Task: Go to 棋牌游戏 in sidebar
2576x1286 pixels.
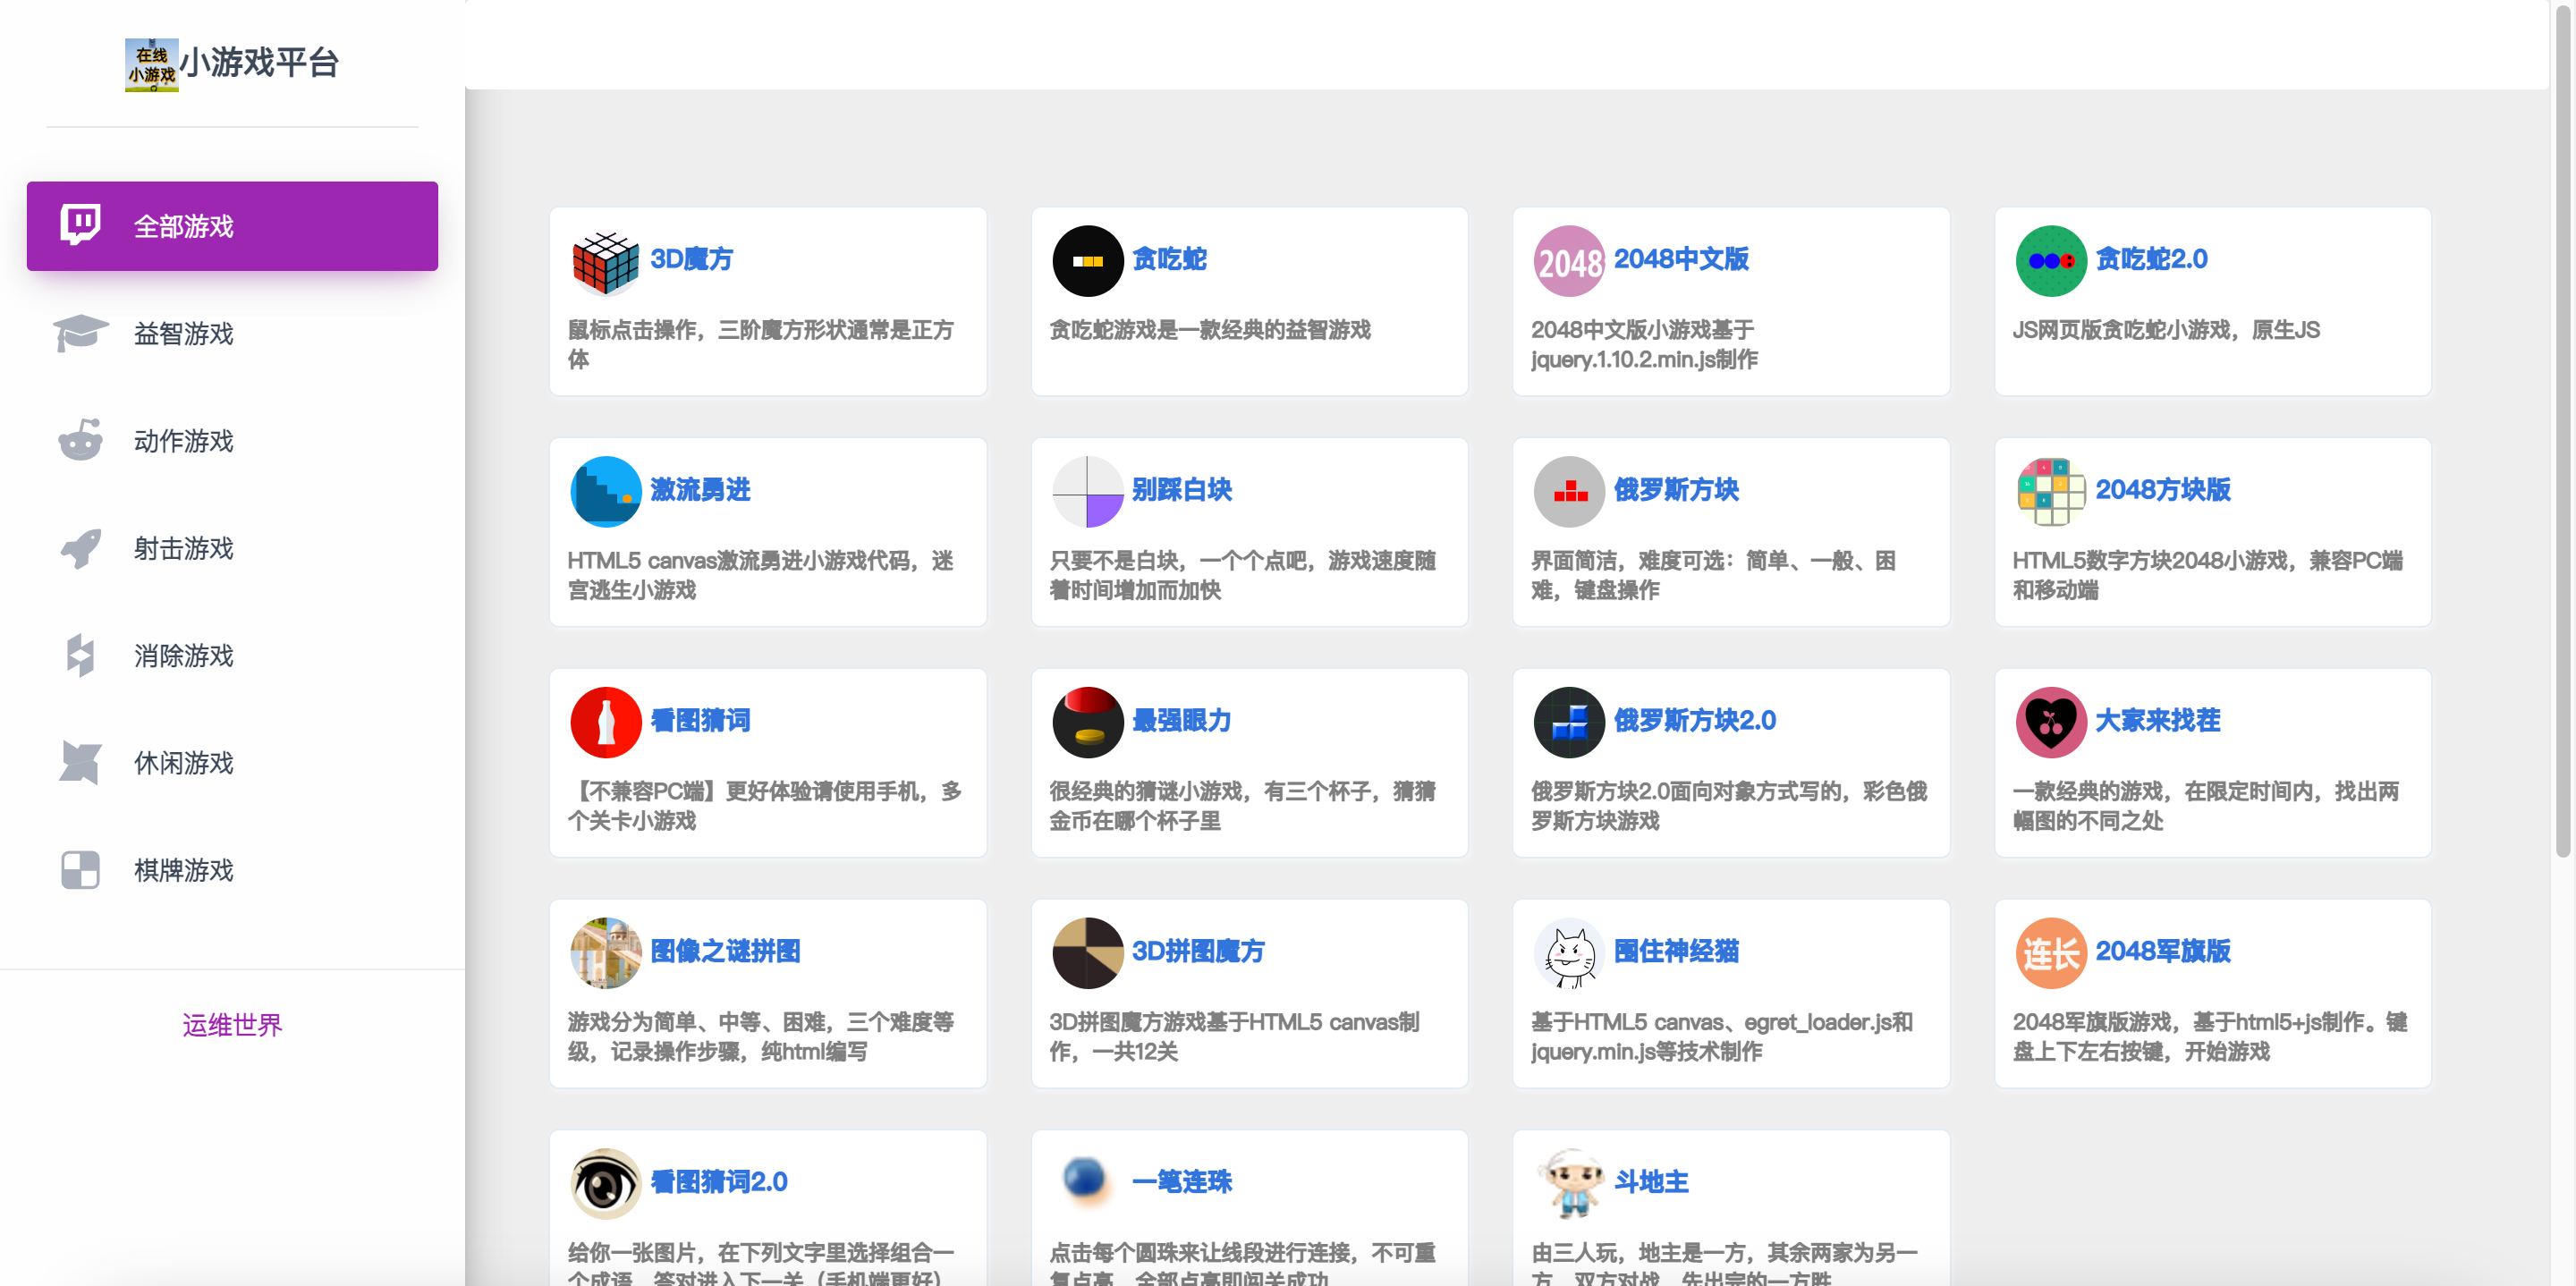Action: click(183, 870)
